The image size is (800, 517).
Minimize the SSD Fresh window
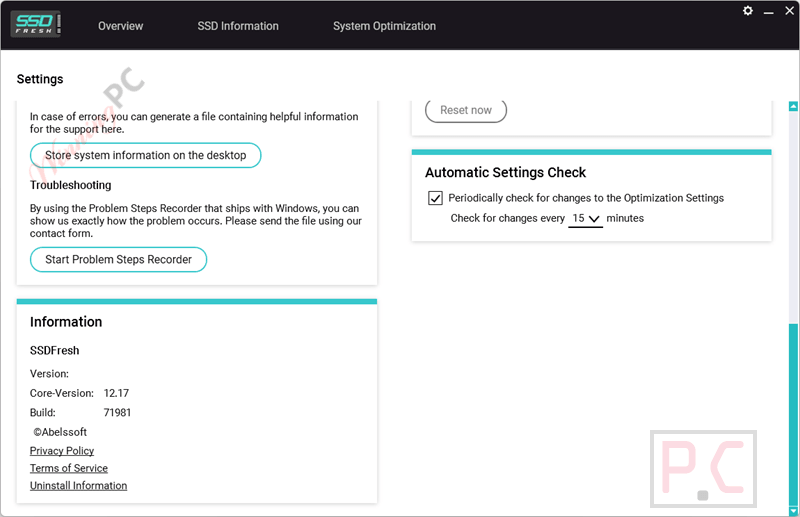pyautogui.click(x=768, y=12)
